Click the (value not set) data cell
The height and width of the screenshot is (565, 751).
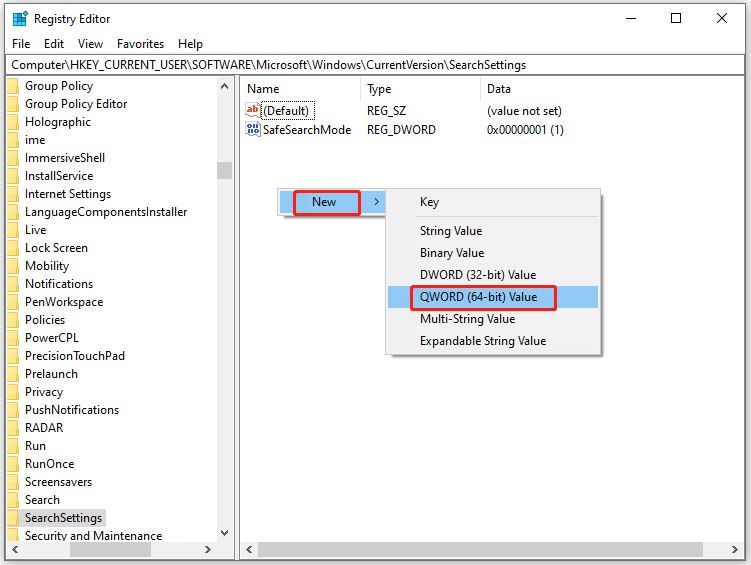point(524,111)
